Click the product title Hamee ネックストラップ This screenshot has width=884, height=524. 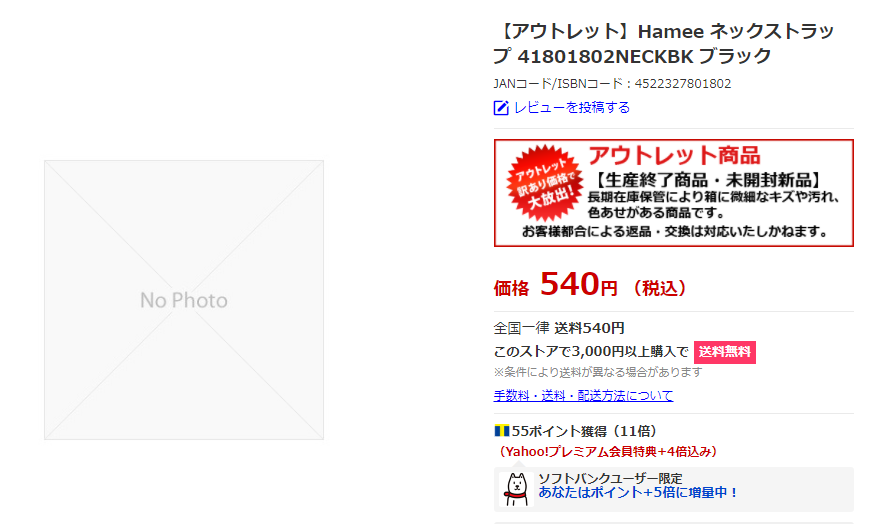(x=664, y=43)
